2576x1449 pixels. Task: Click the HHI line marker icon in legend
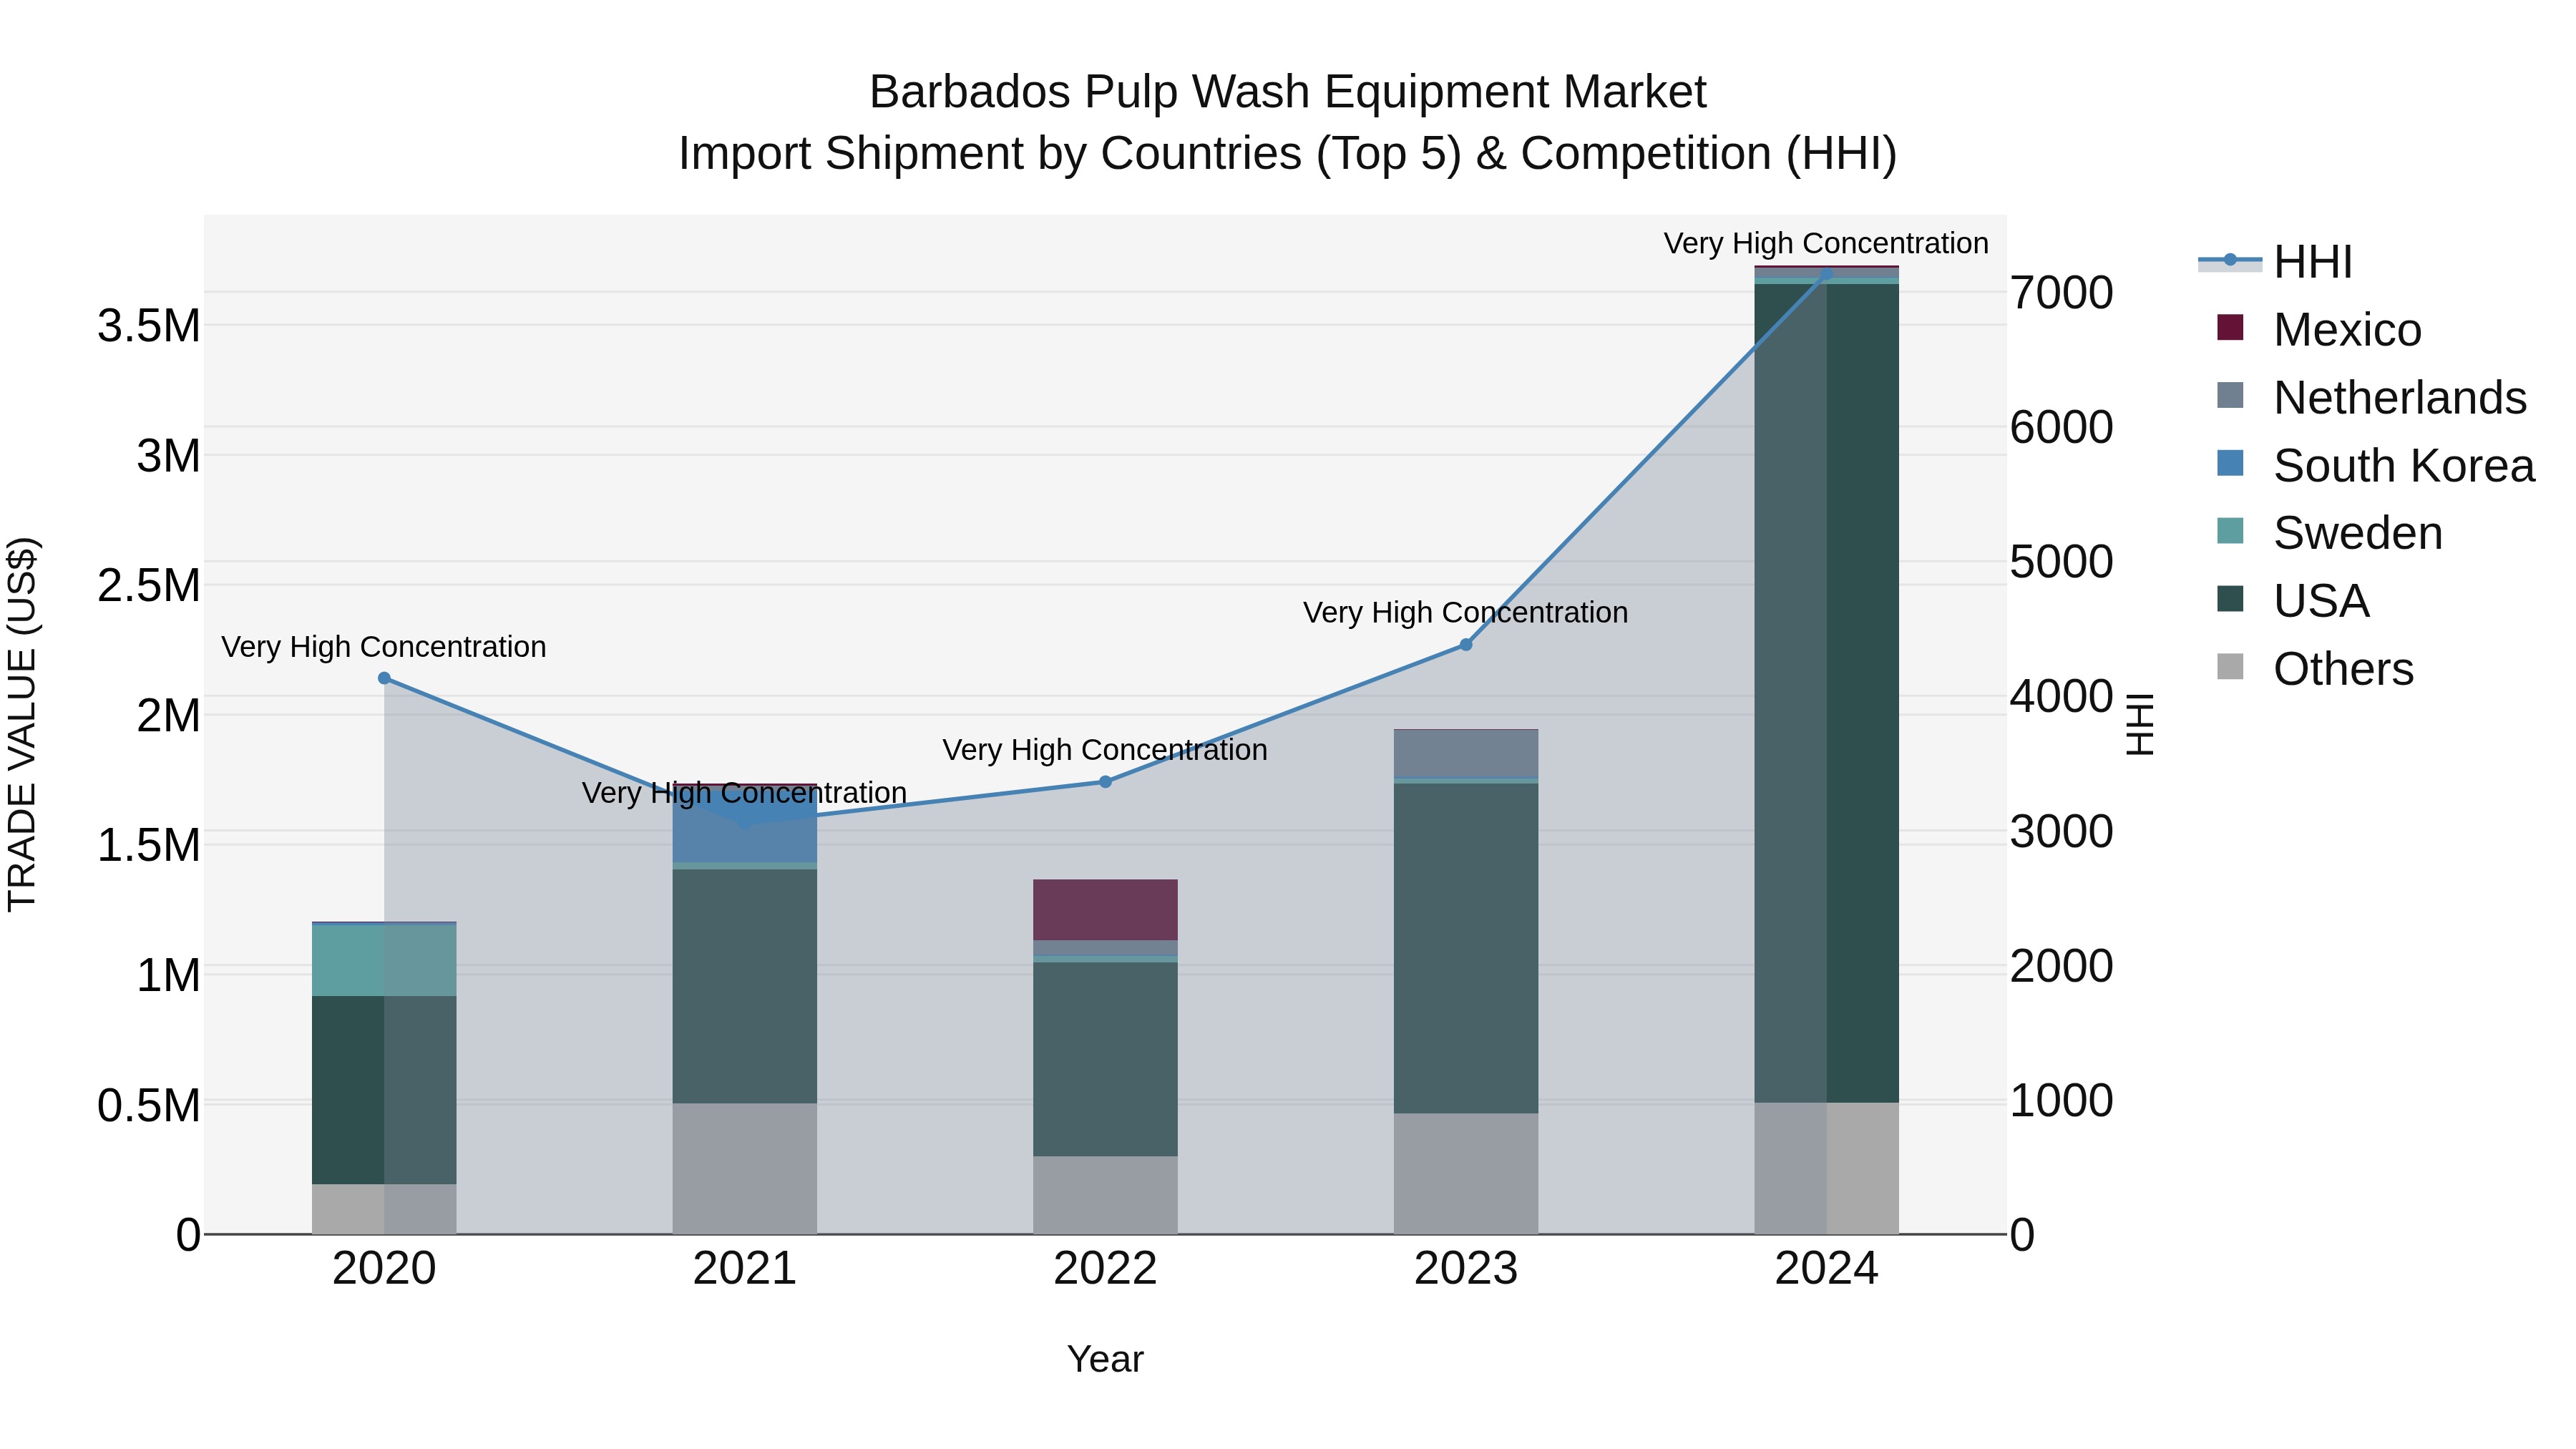[x=2230, y=260]
